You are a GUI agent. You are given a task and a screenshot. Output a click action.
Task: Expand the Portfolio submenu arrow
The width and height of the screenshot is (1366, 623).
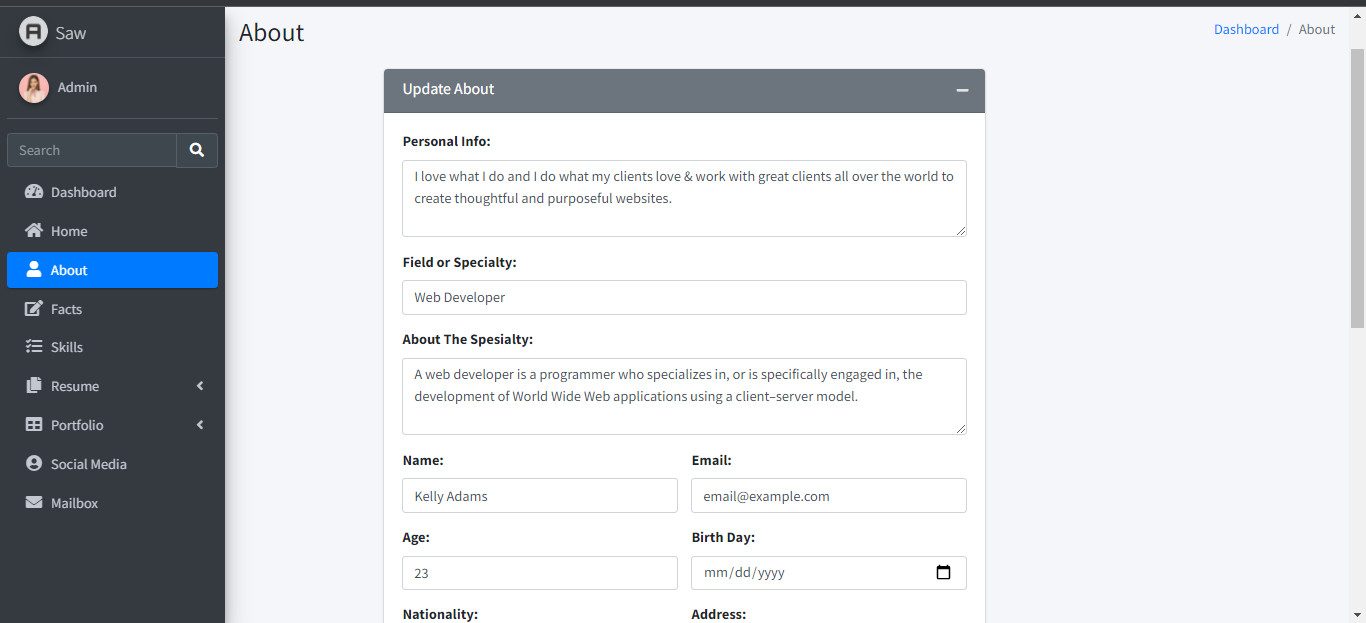pyautogui.click(x=200, y=425)
